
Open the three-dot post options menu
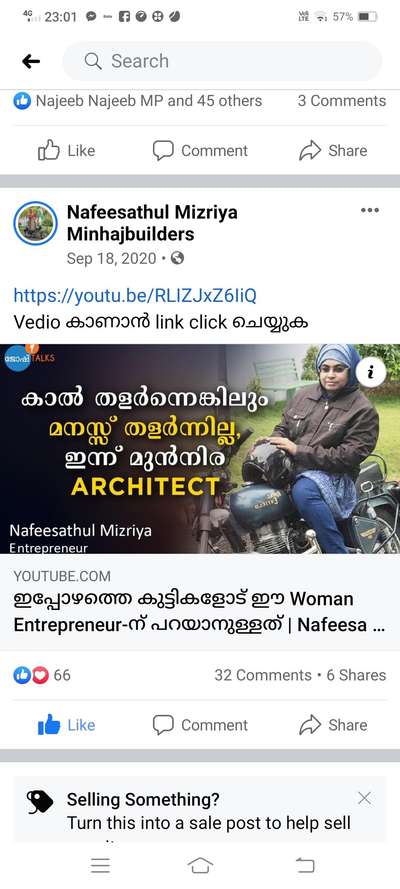(x=369, y=210)
